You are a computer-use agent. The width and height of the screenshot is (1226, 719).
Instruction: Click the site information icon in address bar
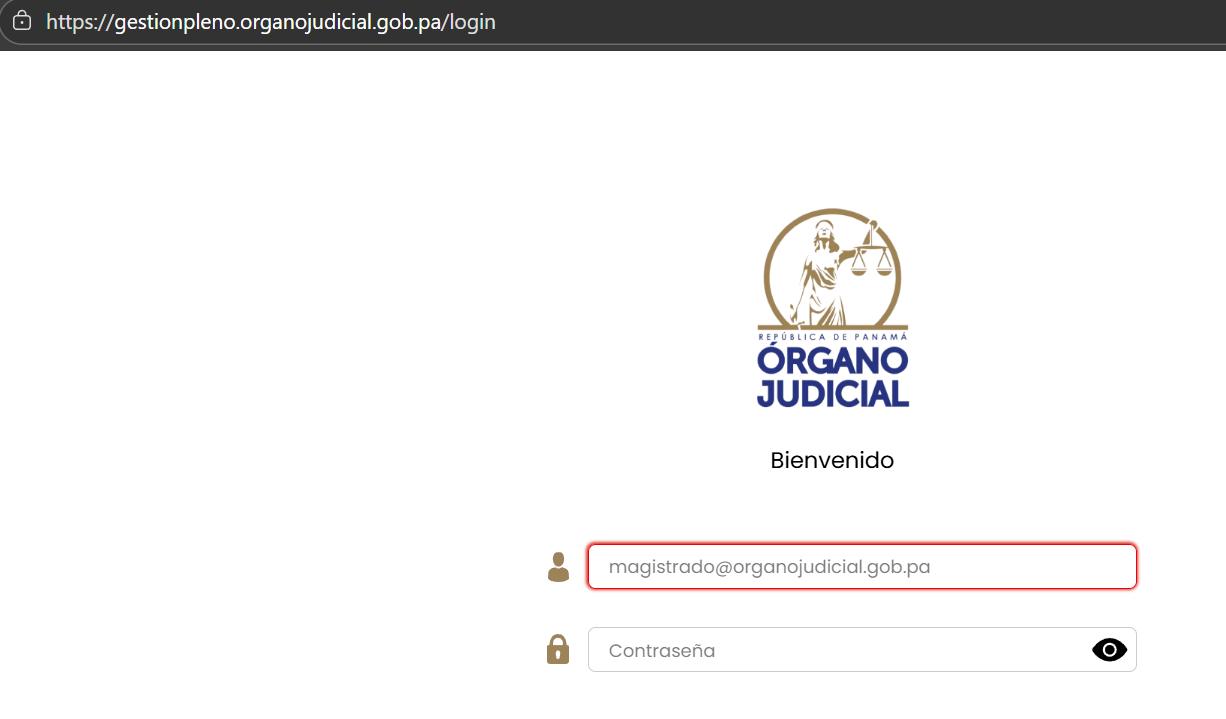point(22,21)
